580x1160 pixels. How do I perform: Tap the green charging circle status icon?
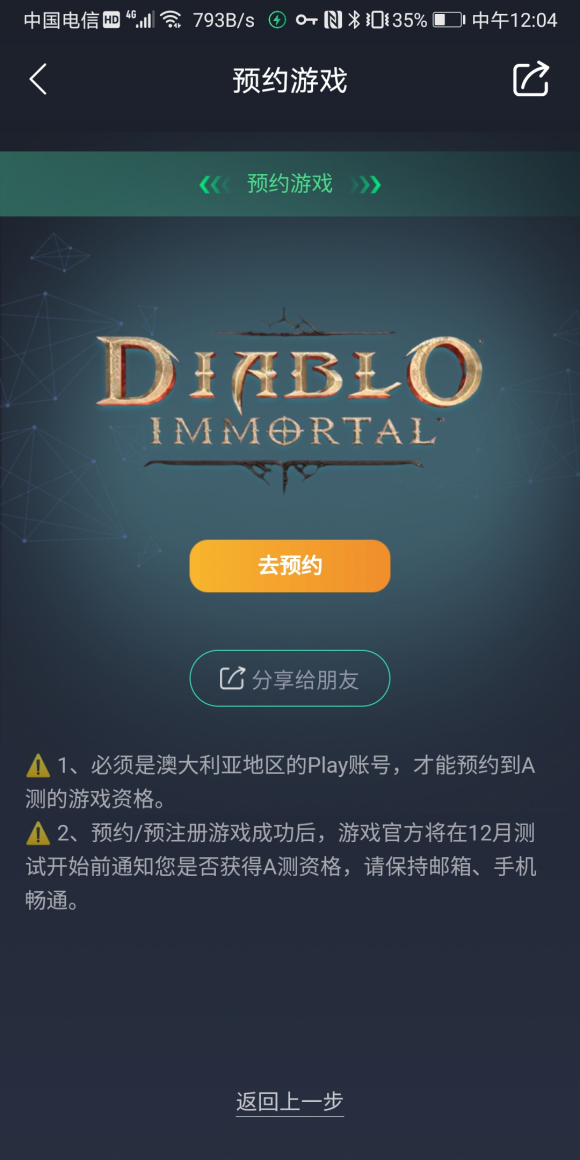277,20
